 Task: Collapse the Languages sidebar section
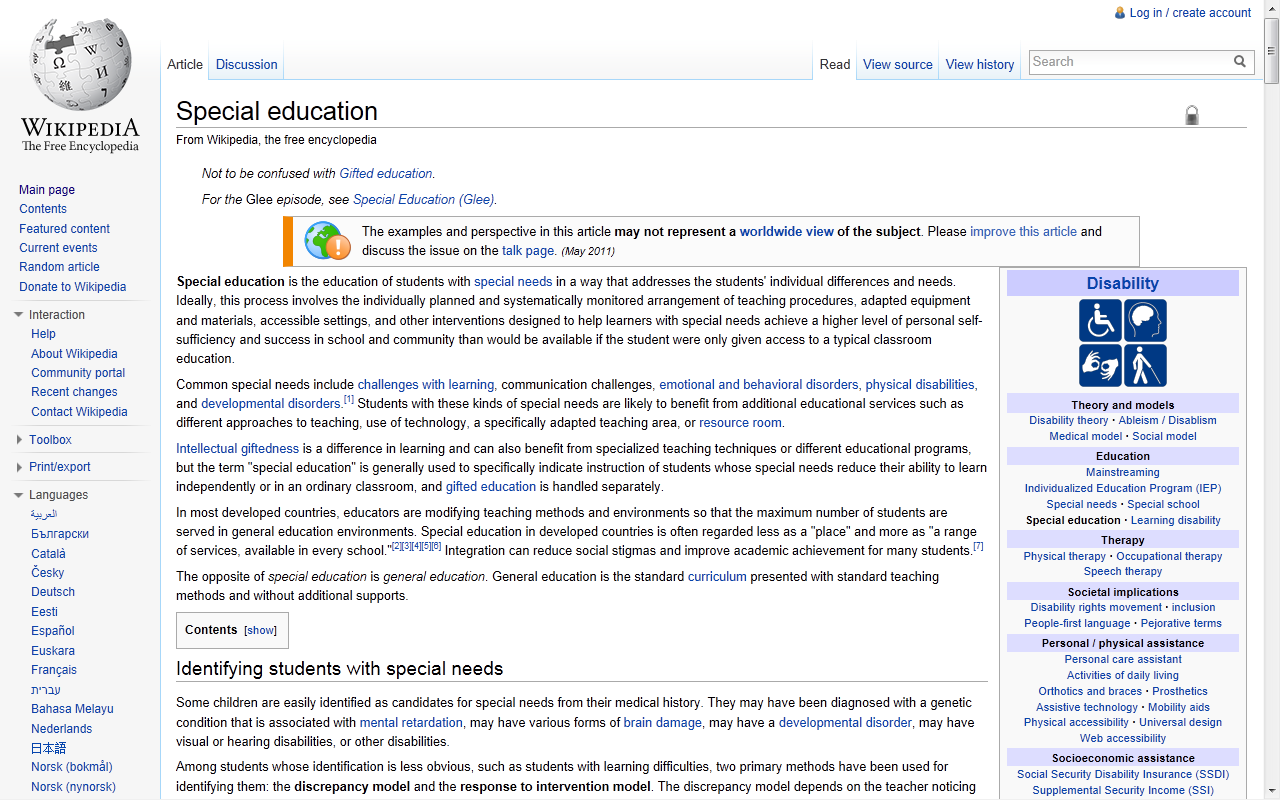click(18, 495)
